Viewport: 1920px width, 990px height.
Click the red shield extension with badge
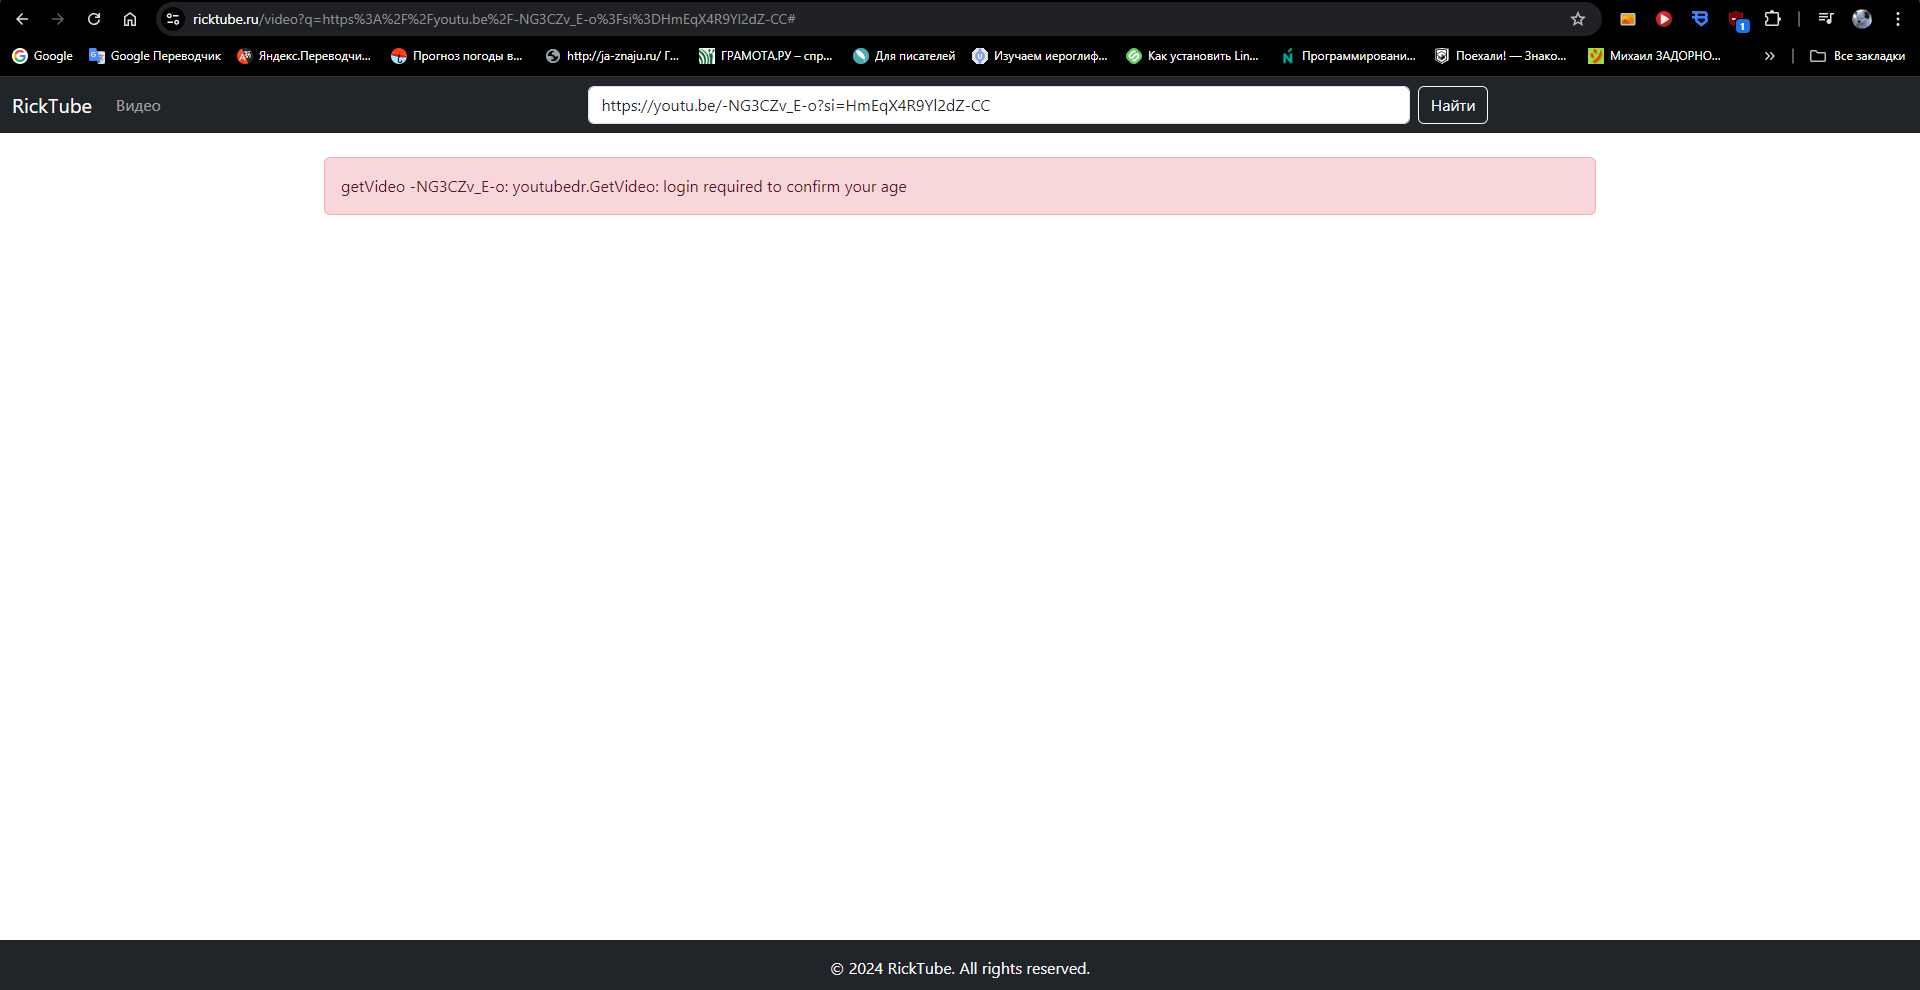[x=1737, y=20]
